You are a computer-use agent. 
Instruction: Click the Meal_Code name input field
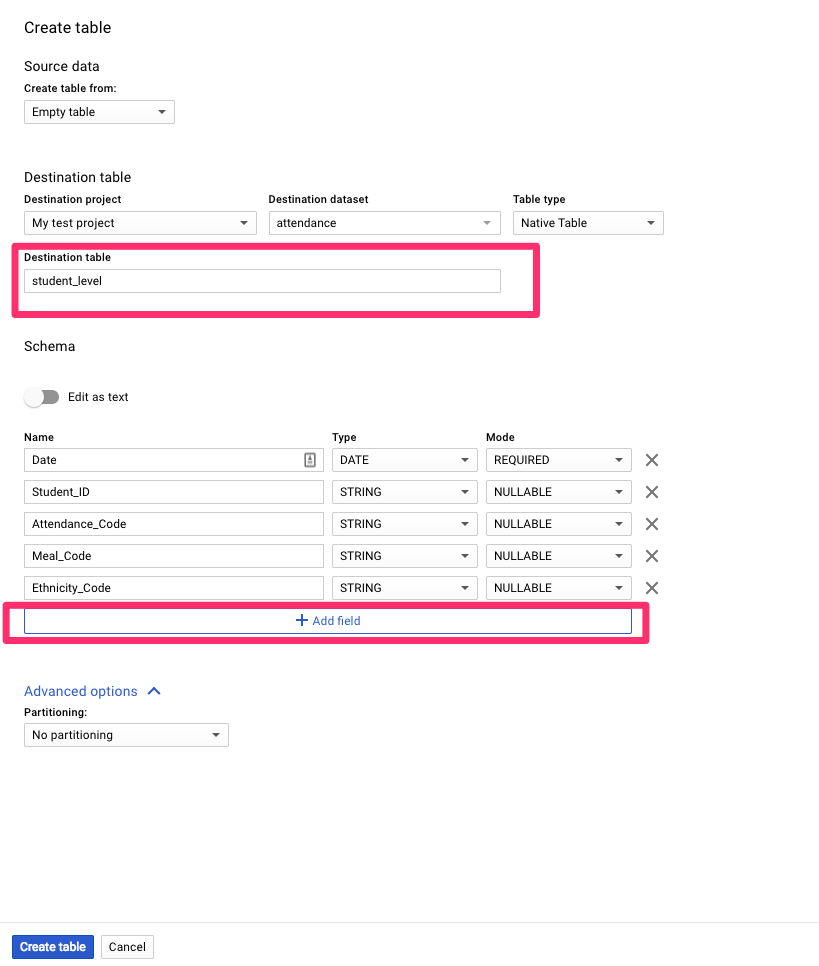(x=174, y=556)
